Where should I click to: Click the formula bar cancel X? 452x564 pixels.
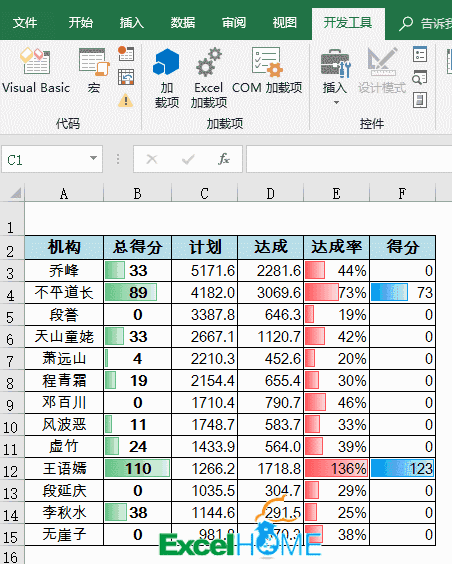click(x=152, y=159)
